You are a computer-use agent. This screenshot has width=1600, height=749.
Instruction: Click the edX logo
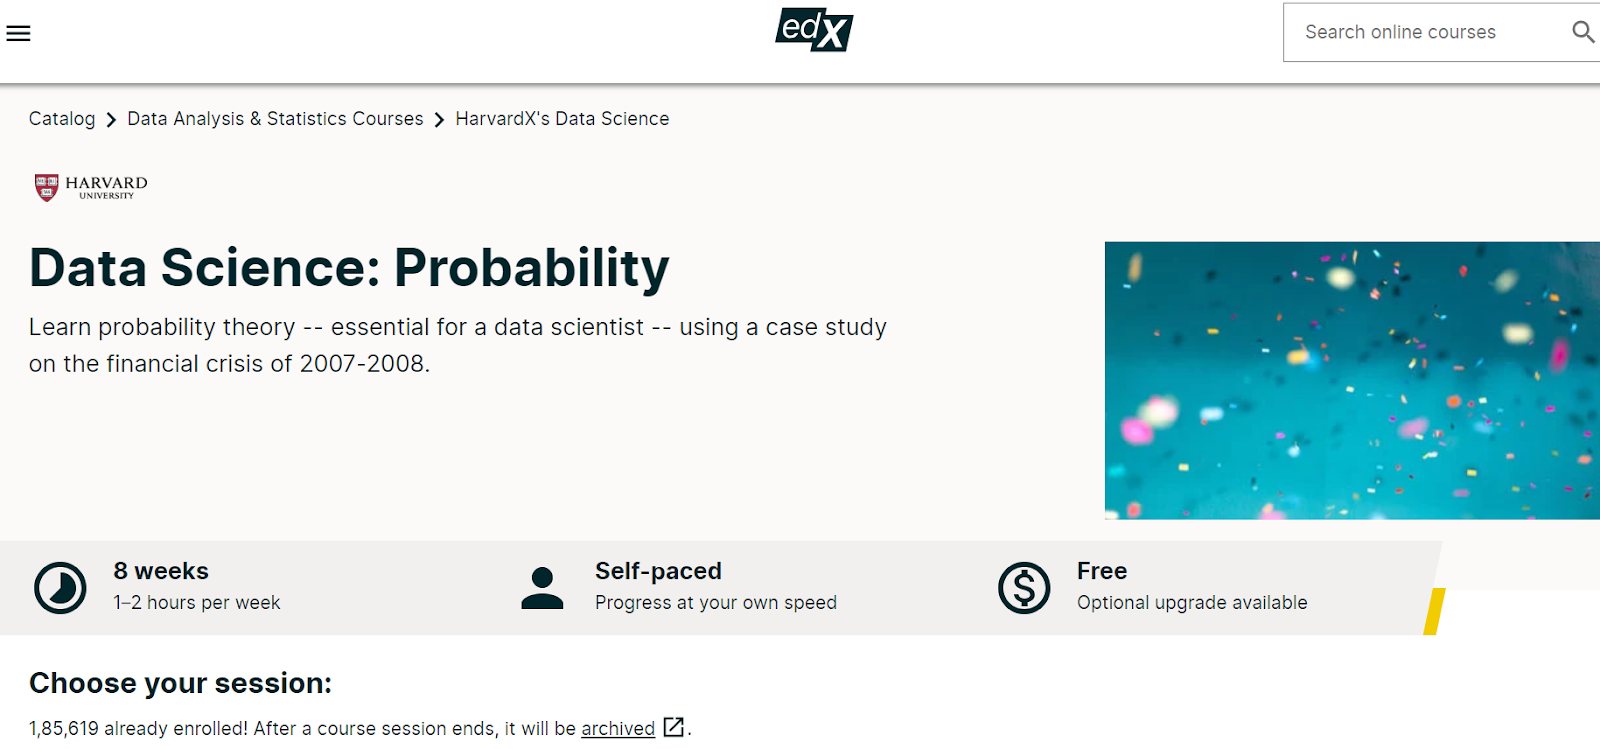tap(814, 30)
